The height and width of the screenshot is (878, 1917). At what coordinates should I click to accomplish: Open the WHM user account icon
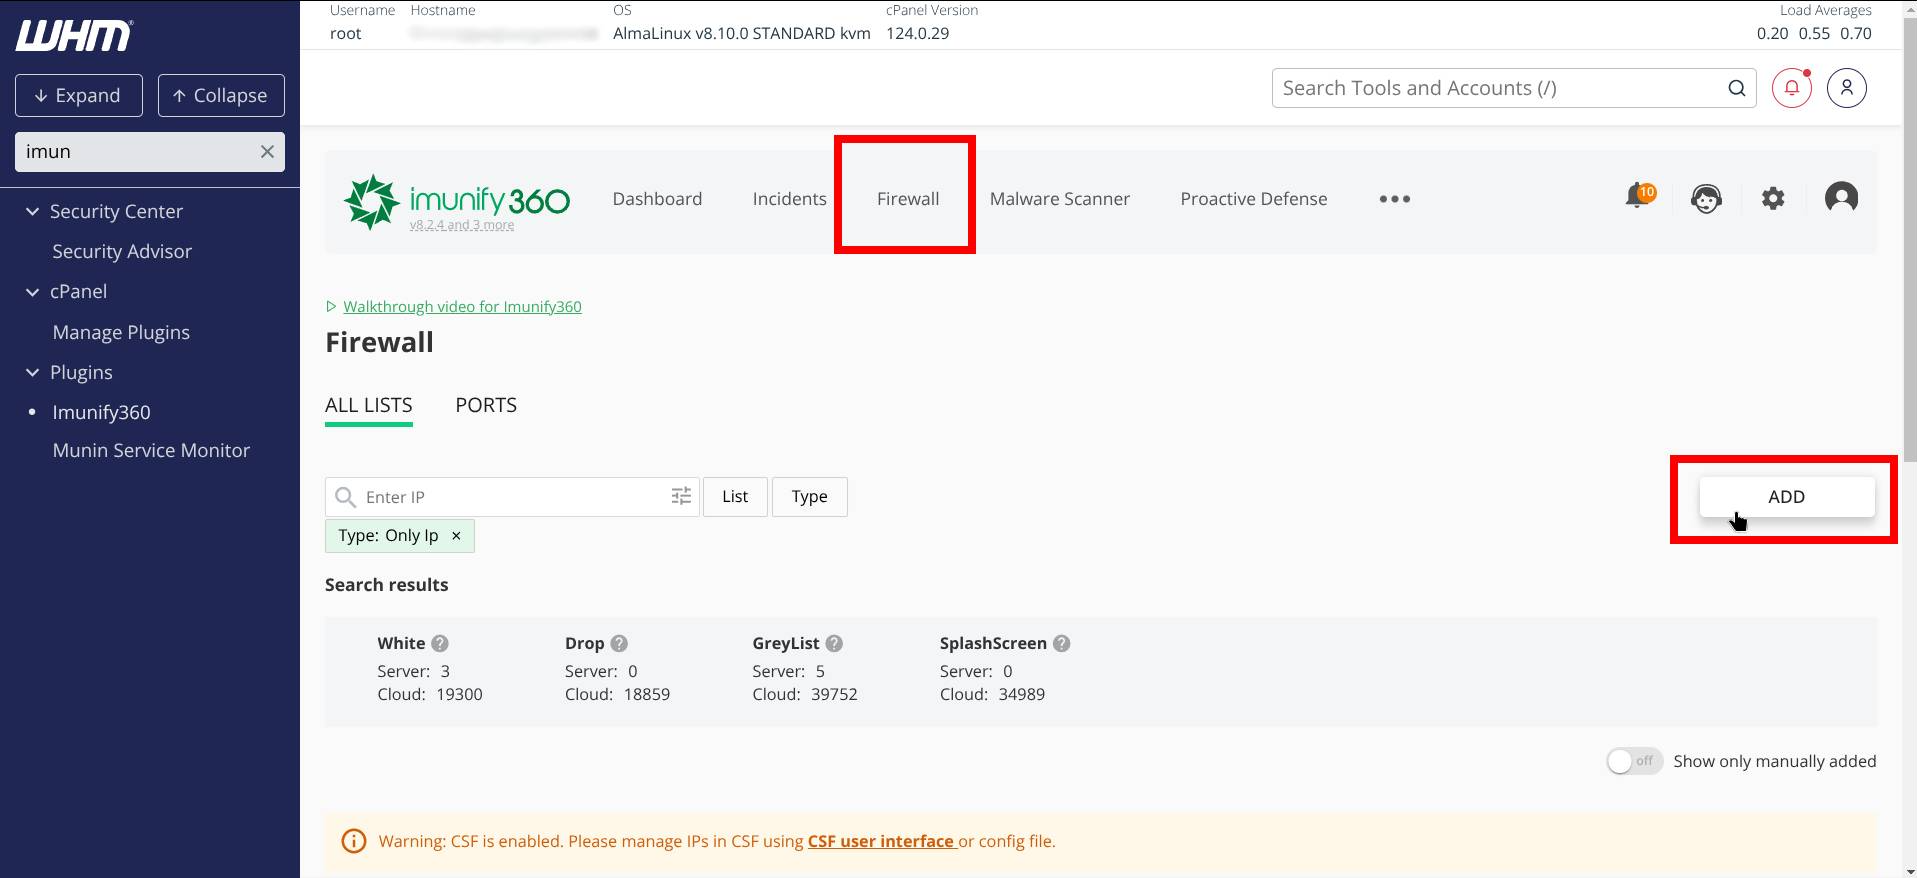pyautogui.click(x=1847, y=88)
